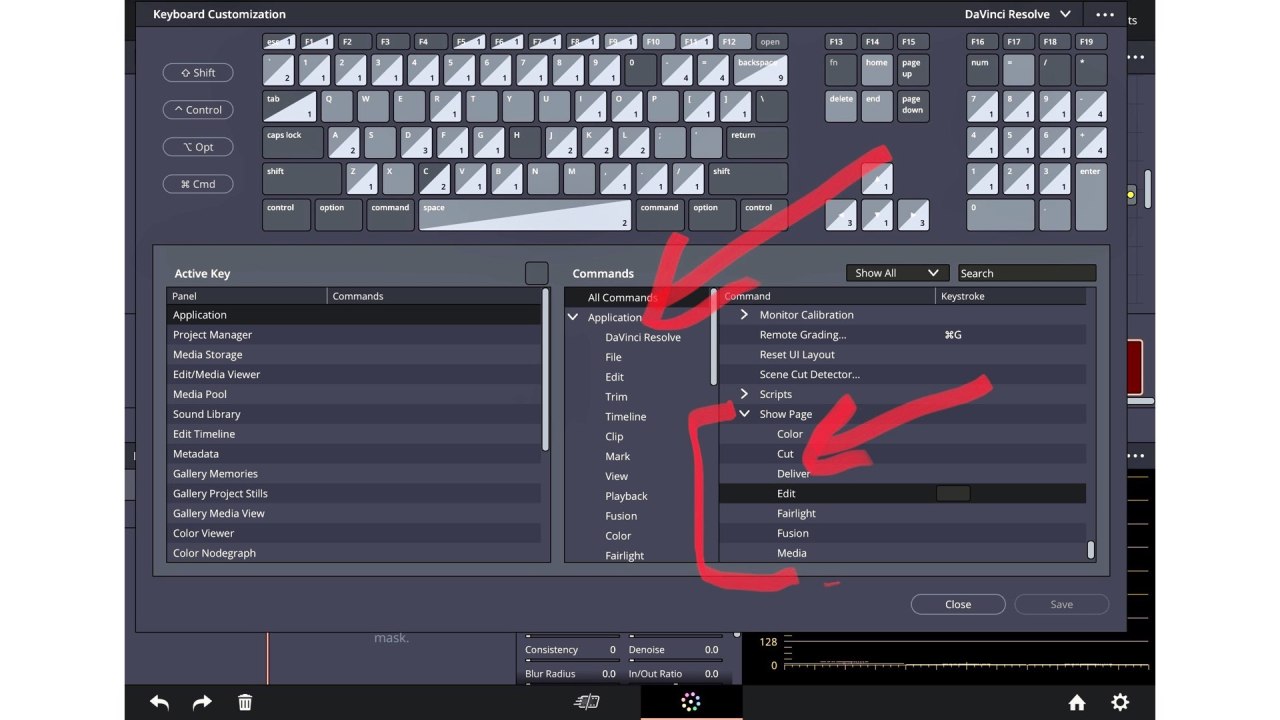Collapse the Application category chevron
The width and height of the screenshot is (1280, 720).
click(x=573, y=317)
